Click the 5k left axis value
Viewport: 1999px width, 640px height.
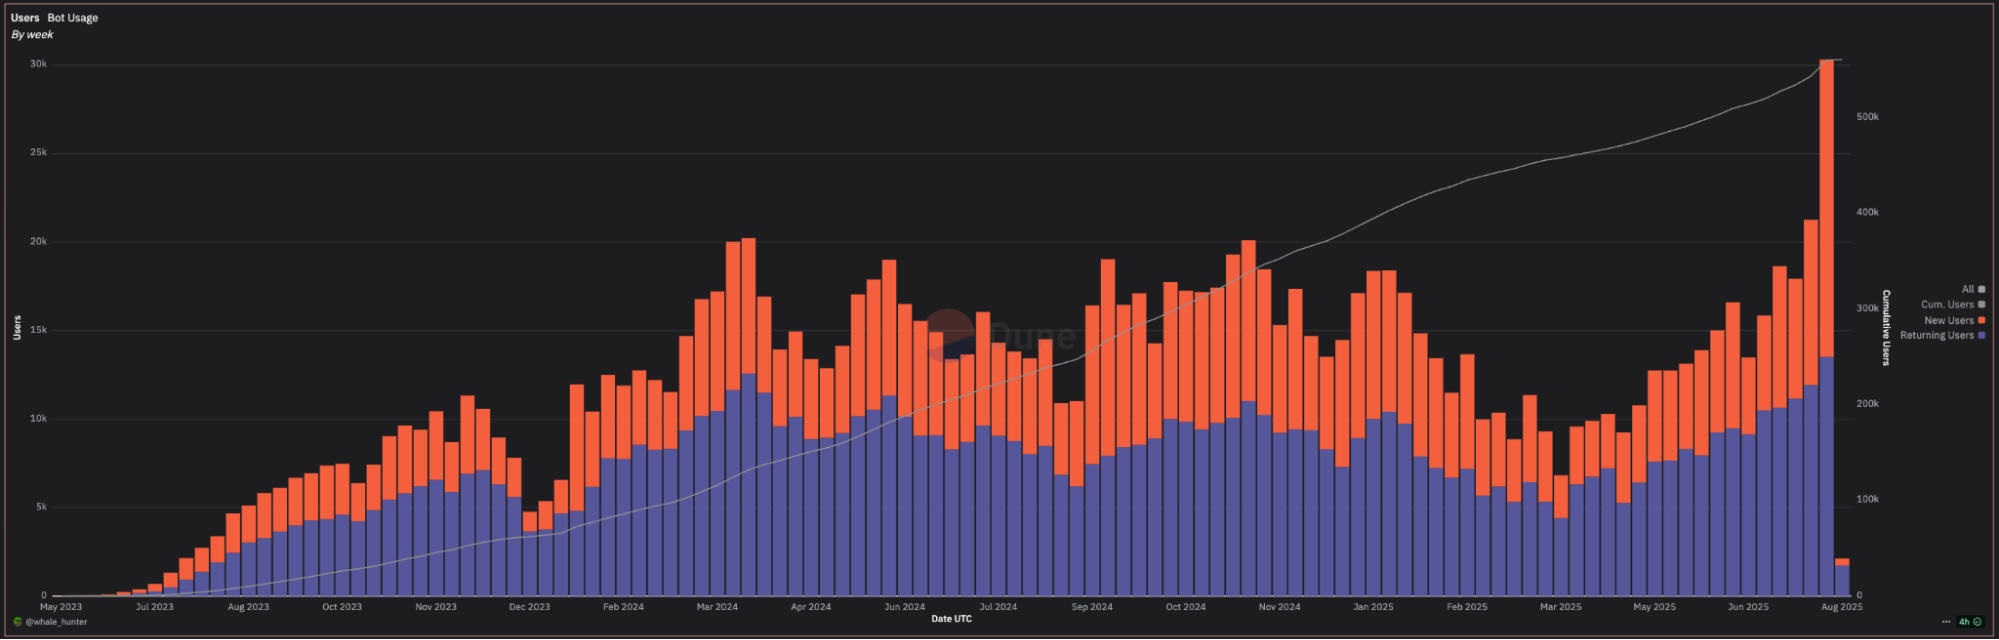click(x=41, y=507)
